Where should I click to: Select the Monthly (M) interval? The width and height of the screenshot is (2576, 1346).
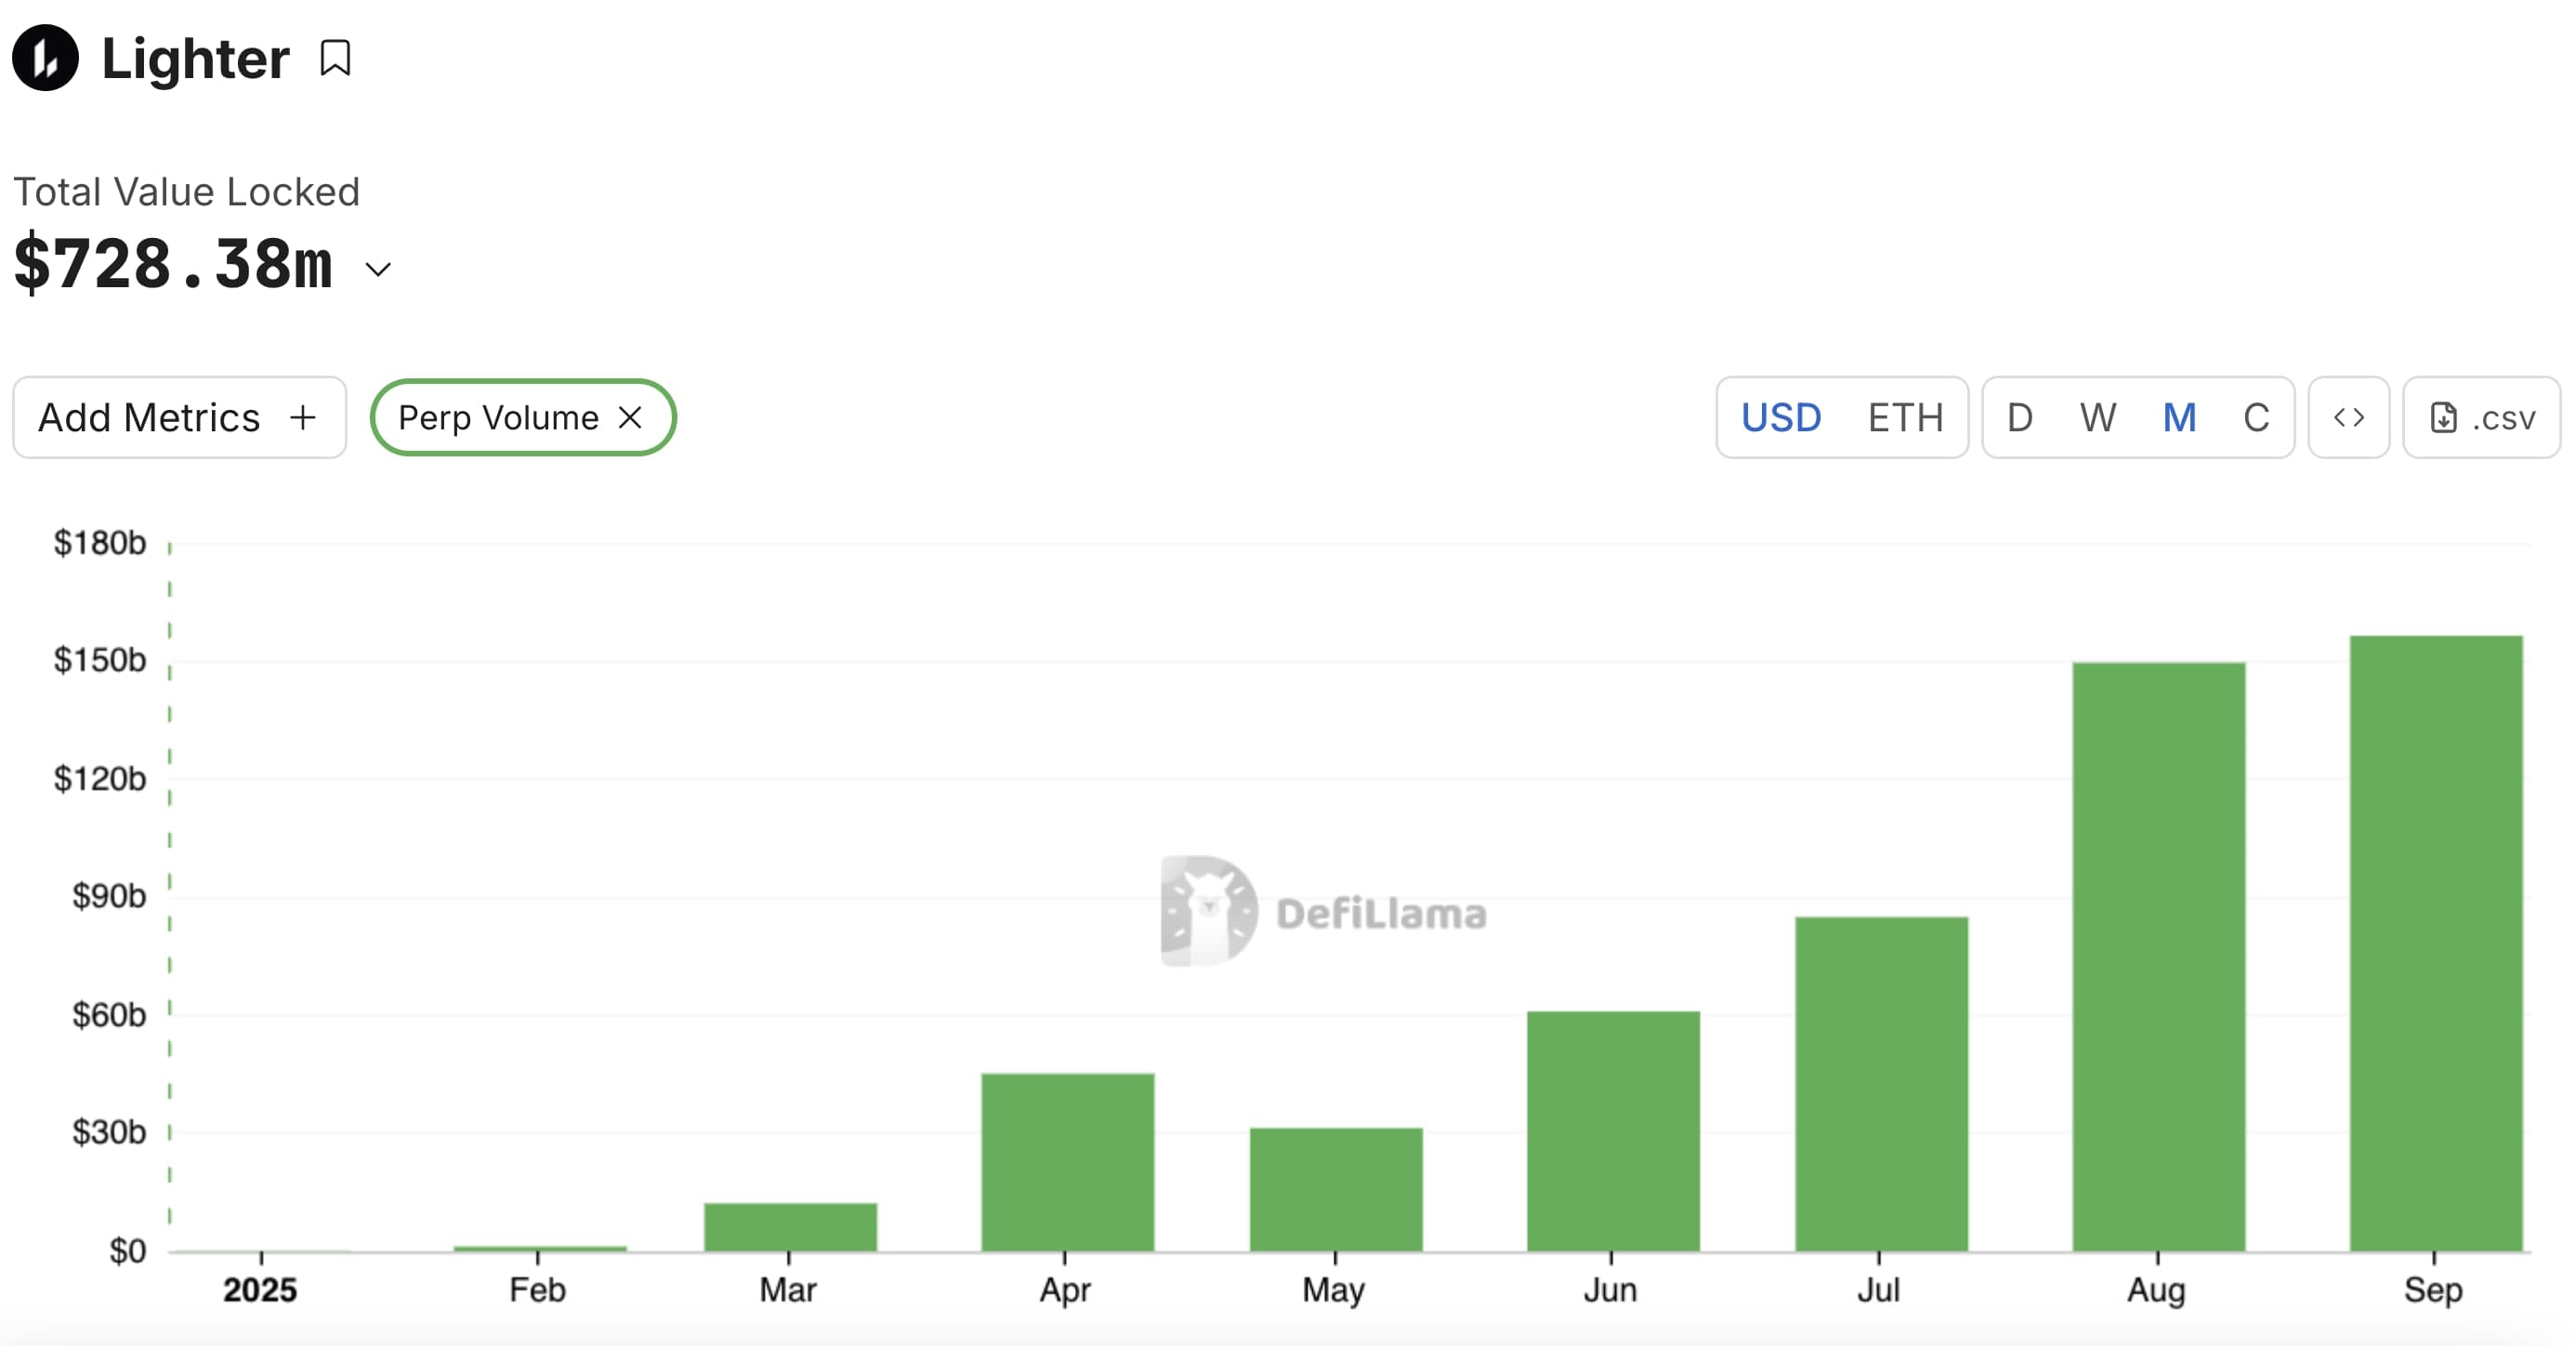pos(2179,417)
